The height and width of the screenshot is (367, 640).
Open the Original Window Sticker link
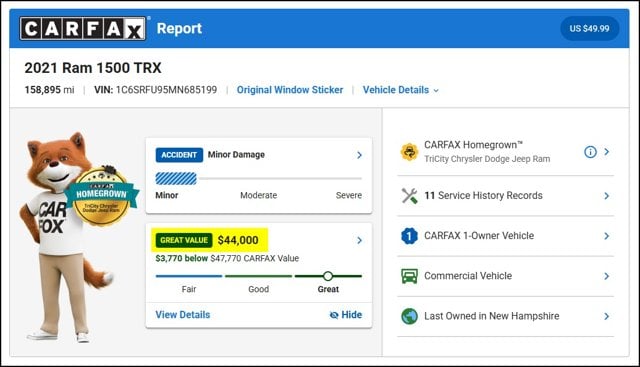pyautogui.click(x=290, y=90)
